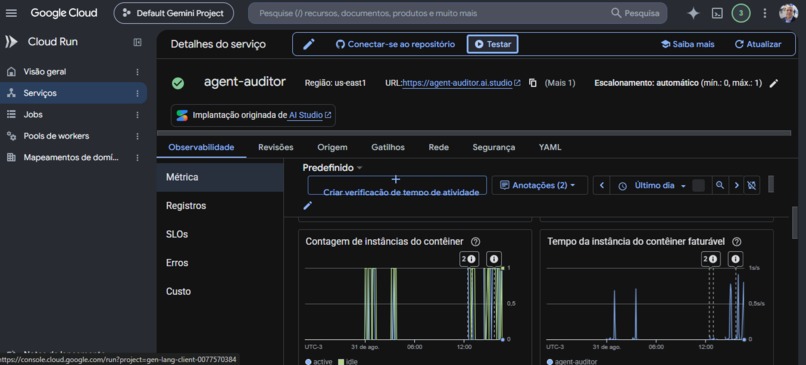
Task: Open Gemini AI sparkle assistant
Action: pos(693,13)
